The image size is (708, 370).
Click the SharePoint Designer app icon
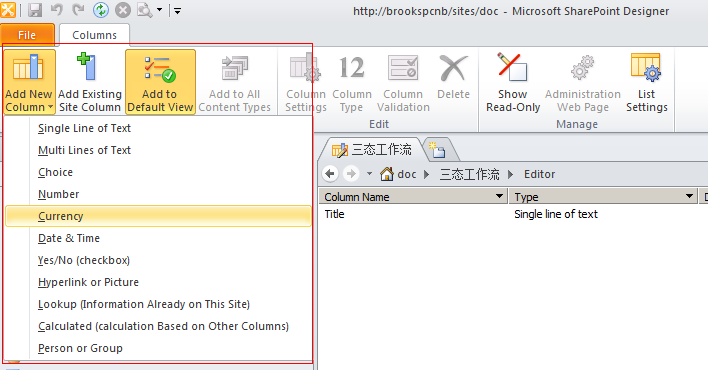click(8, 9)
